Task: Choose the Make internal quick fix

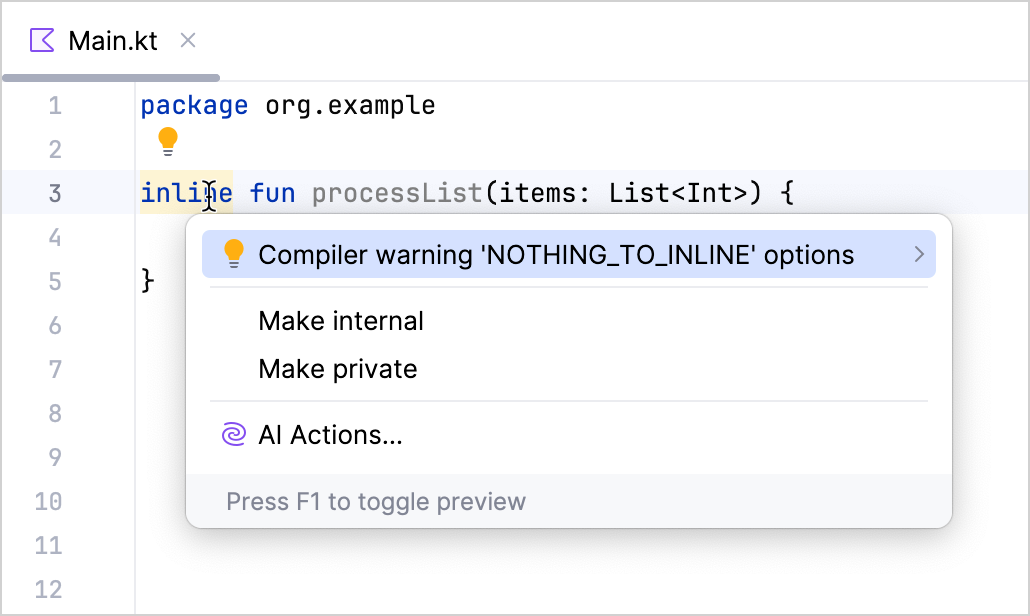Action: click(341, 321)
